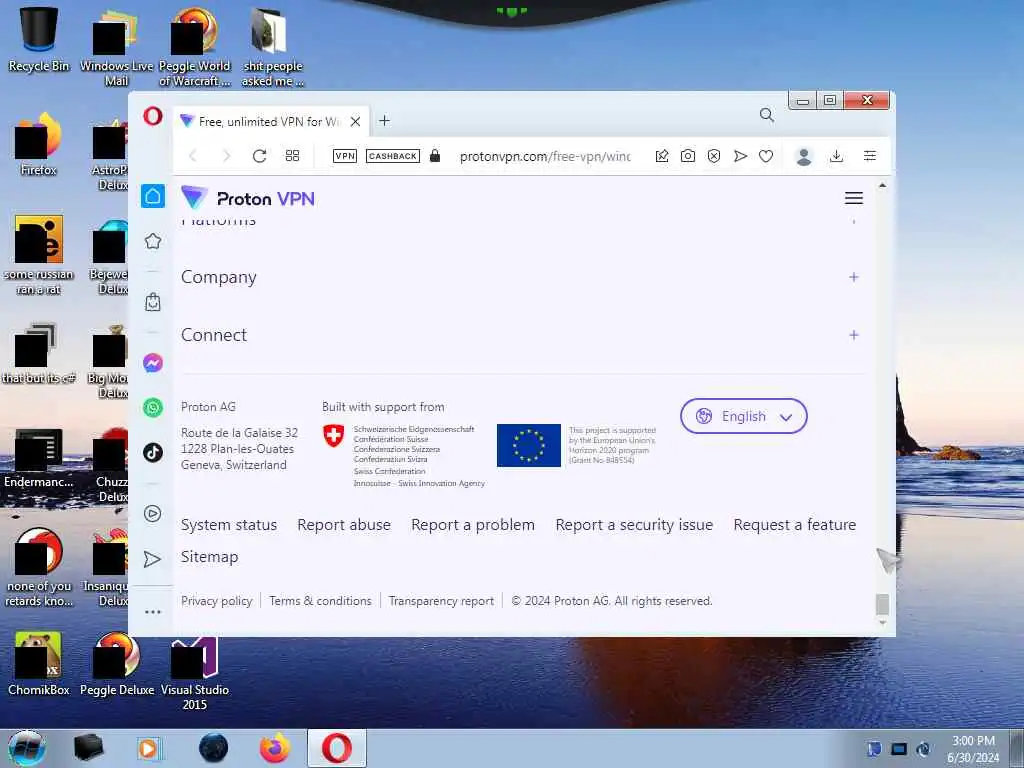Open TikTok in the sidebar

click(x=153, y=452)
